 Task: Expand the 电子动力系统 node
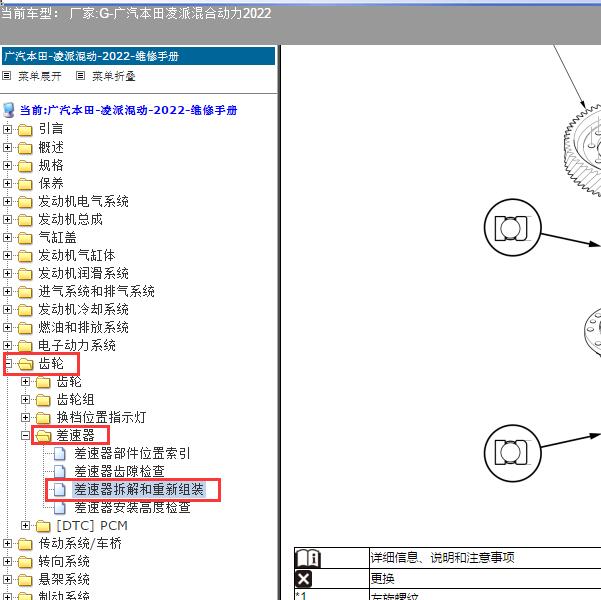point(7,345)
